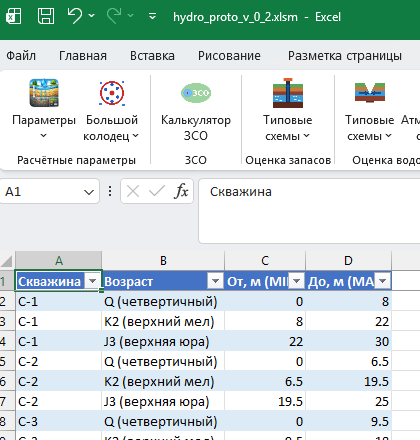Open filter dropdown for От, м column
Screen dimensions: 420x440
click(x=296, y=281)
